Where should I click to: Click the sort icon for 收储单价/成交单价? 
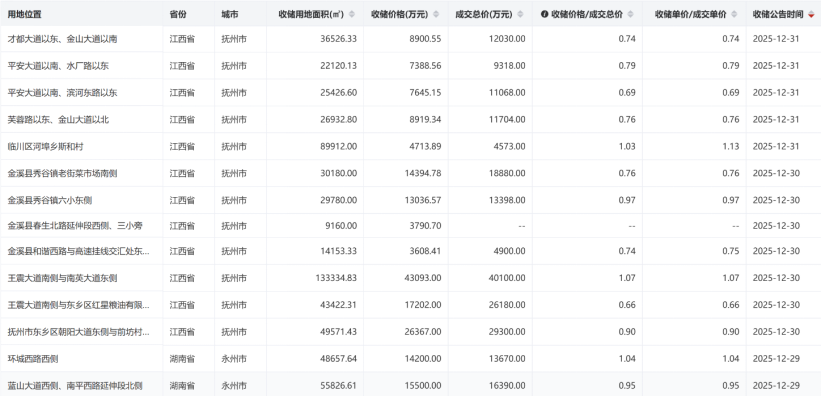coord(734,15)
